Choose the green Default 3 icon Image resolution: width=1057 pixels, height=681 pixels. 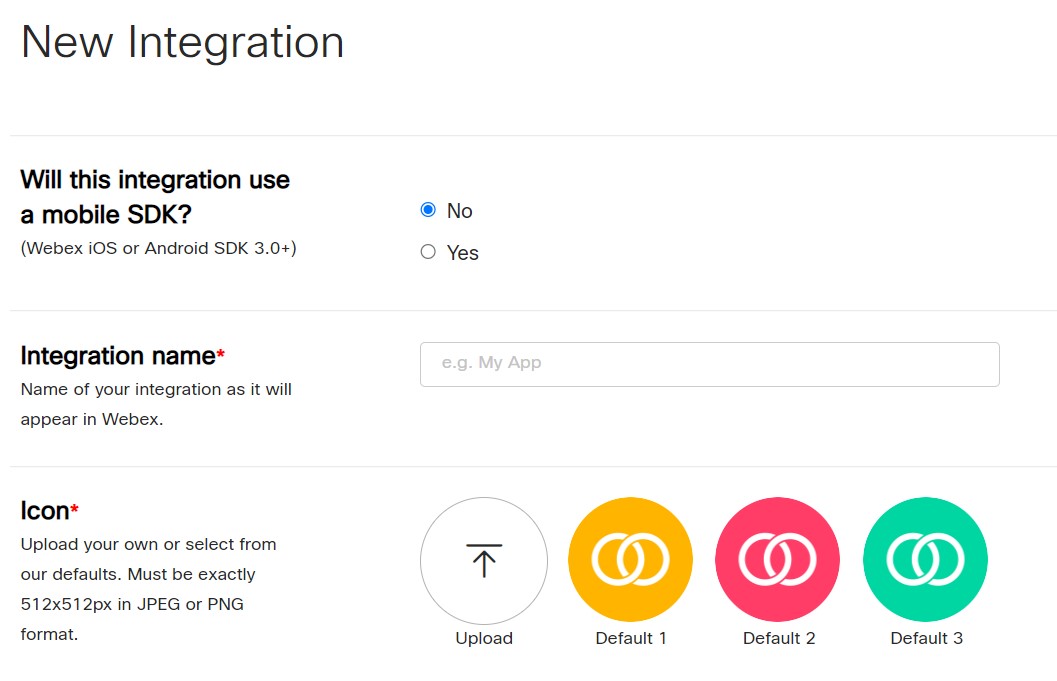925,560
